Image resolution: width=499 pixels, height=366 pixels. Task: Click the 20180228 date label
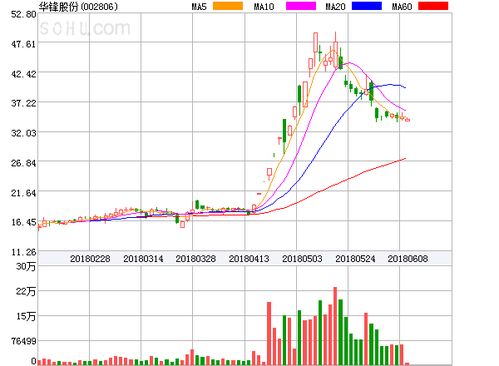point(90,259)
